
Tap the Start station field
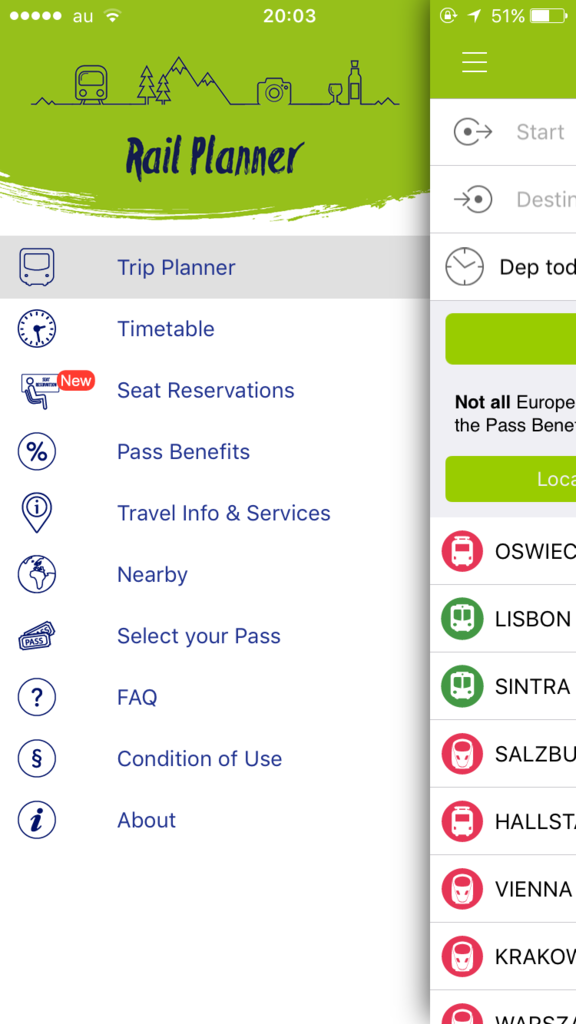(503, 132)
